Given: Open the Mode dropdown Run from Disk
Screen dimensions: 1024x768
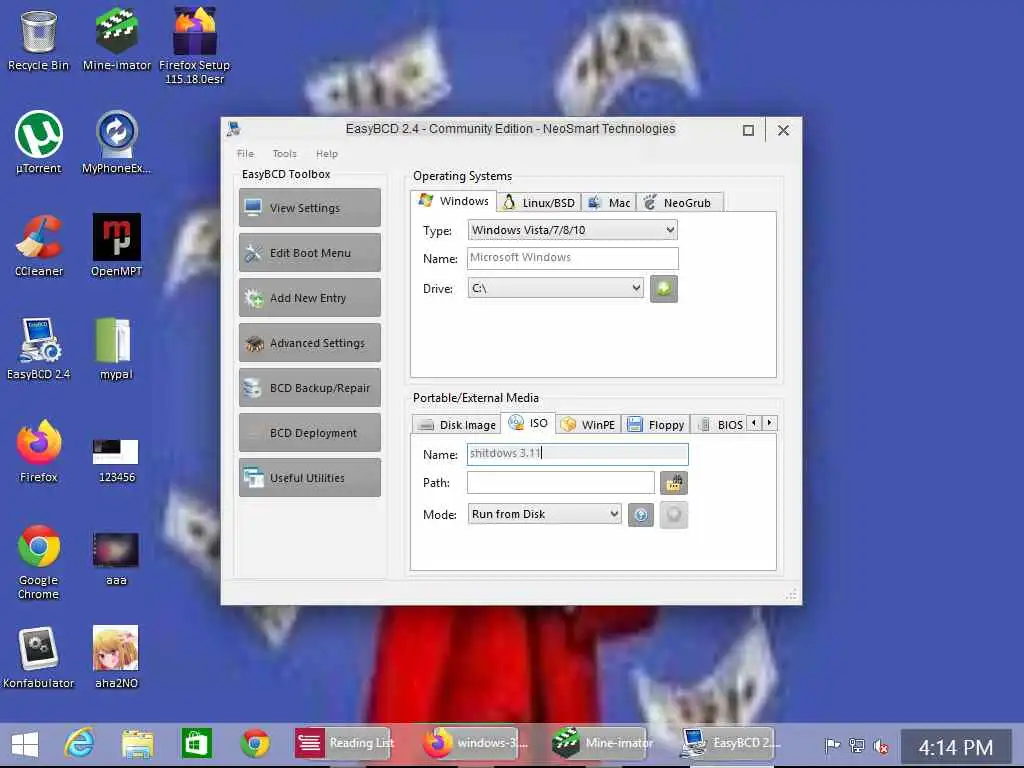Looking at the screenshot, I should pos(544,514).
